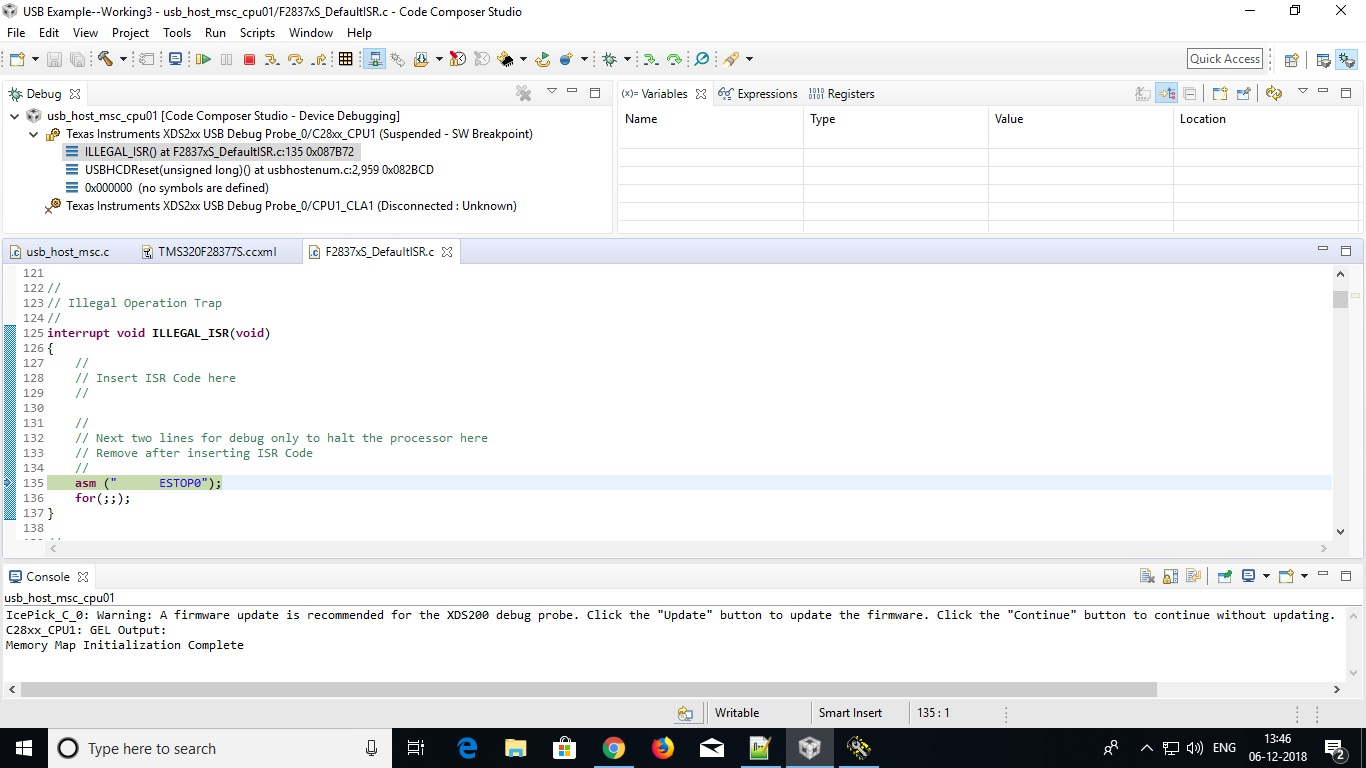Image resolution: width=1366 pixels, height=768 pixels.
Task: Open the Build hammer dropdown arrow
Action: (x=123, y=59)
